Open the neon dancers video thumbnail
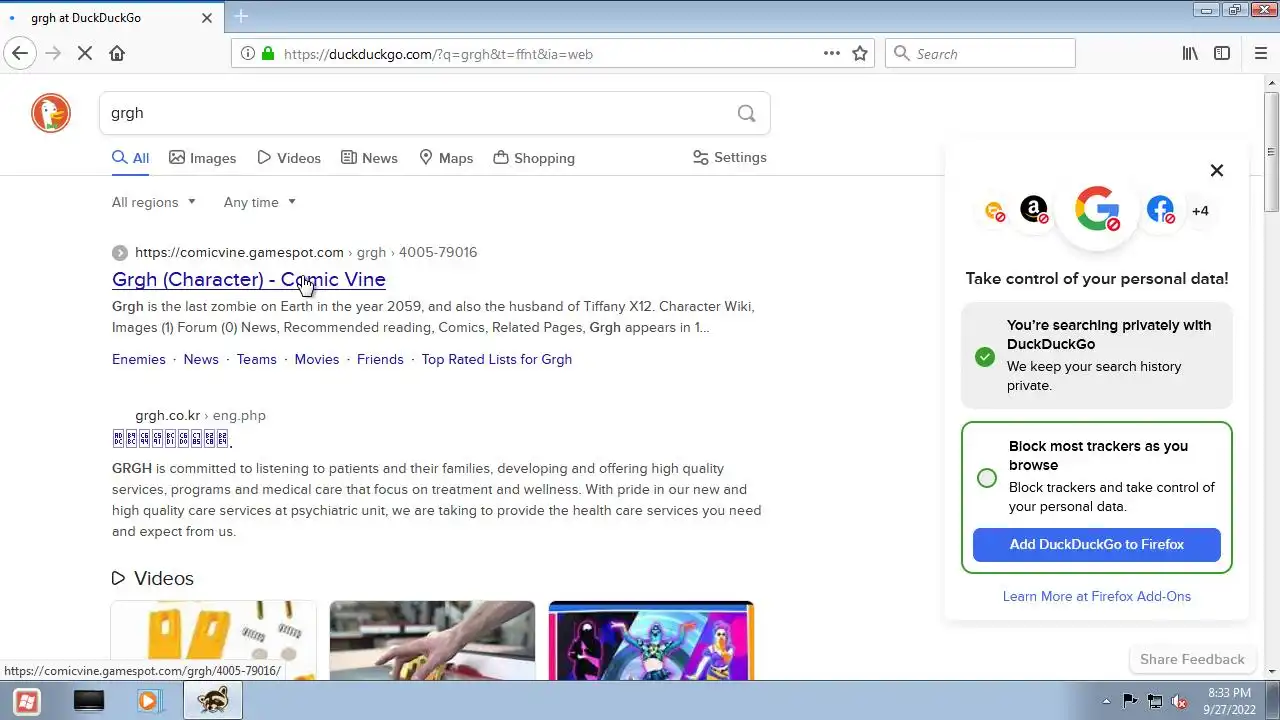Screen dimensions: 1280x720 point(651,640)
